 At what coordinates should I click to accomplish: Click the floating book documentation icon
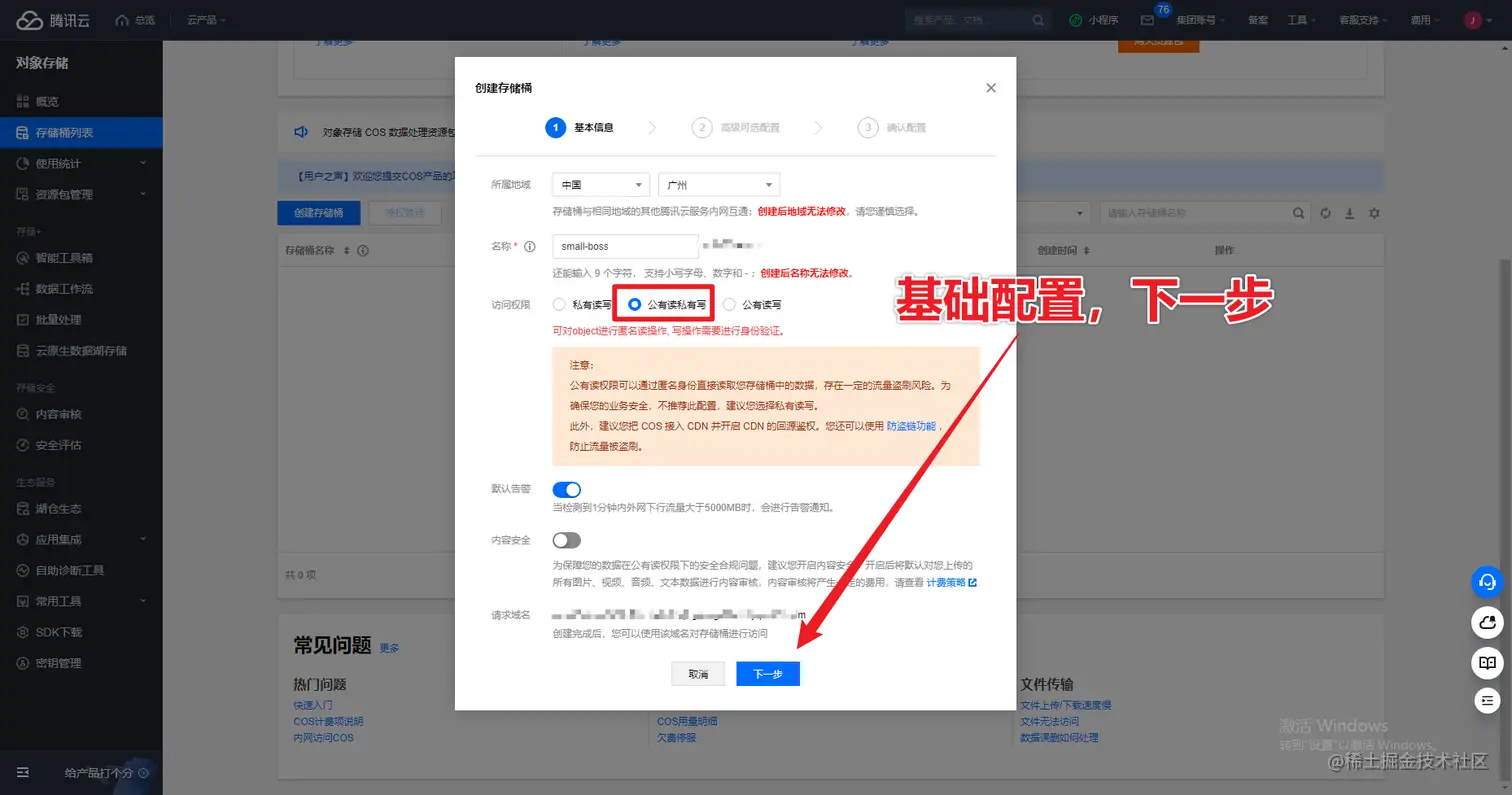(x=1487, y=662)
